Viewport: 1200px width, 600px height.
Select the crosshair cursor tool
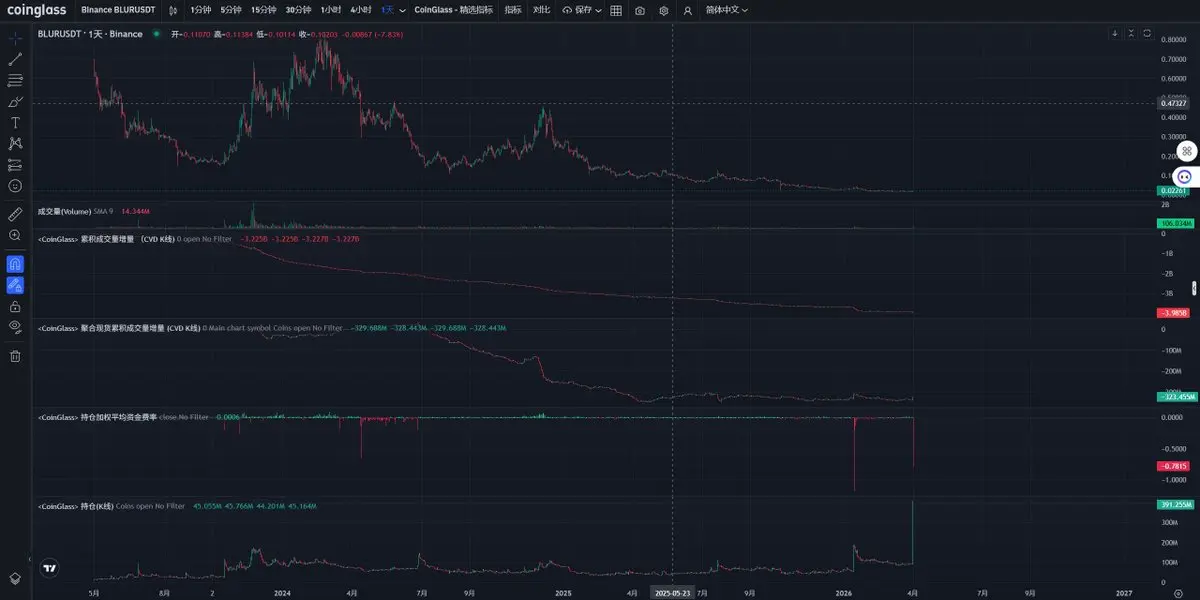(15, 38)
